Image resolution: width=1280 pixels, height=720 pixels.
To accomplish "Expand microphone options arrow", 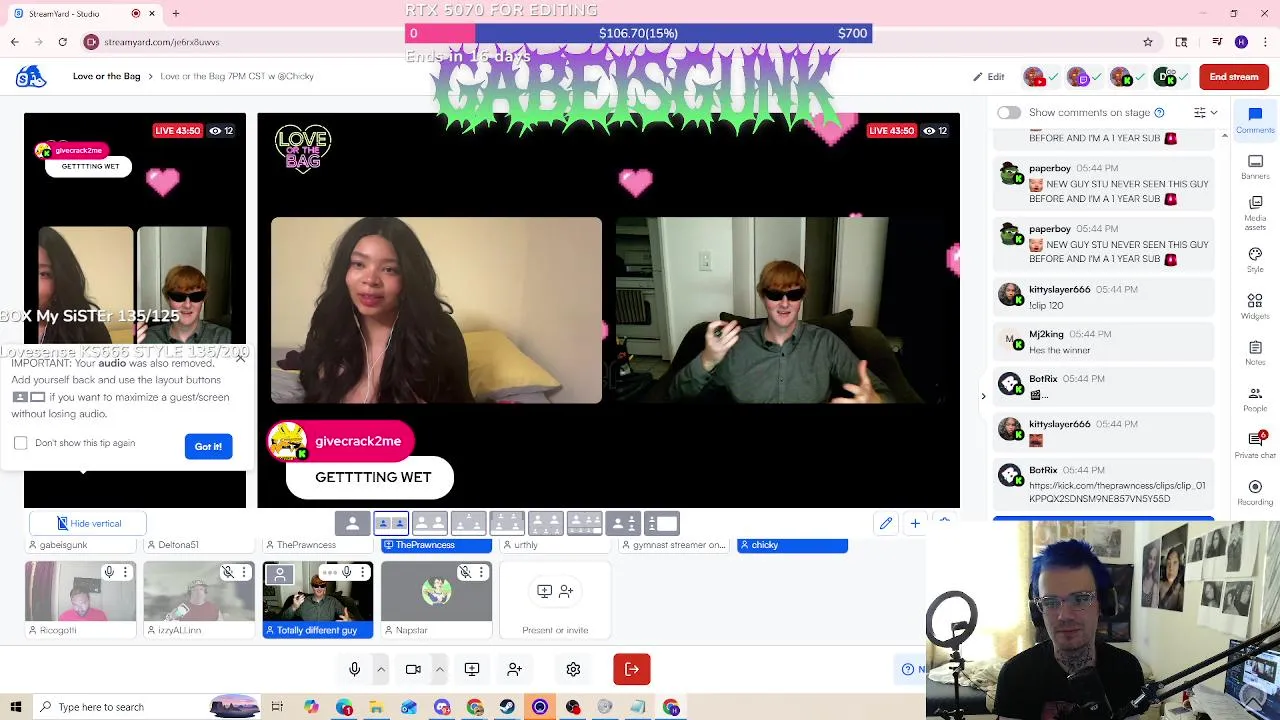I will coord(381,669).
